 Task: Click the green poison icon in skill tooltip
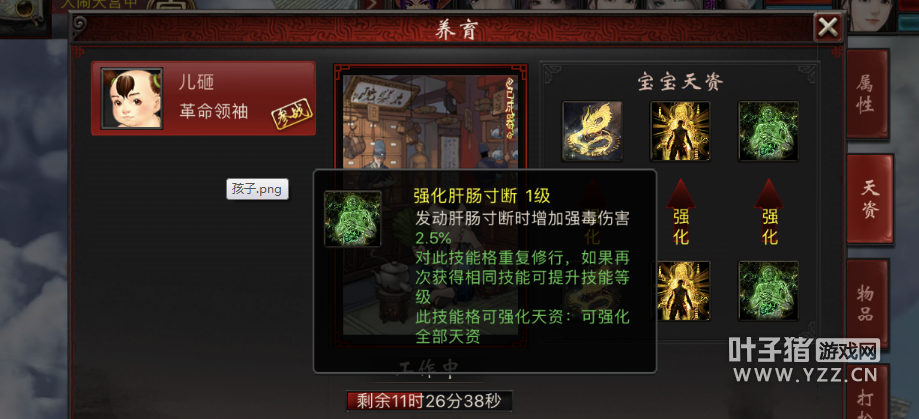click(x=353, y=219)
